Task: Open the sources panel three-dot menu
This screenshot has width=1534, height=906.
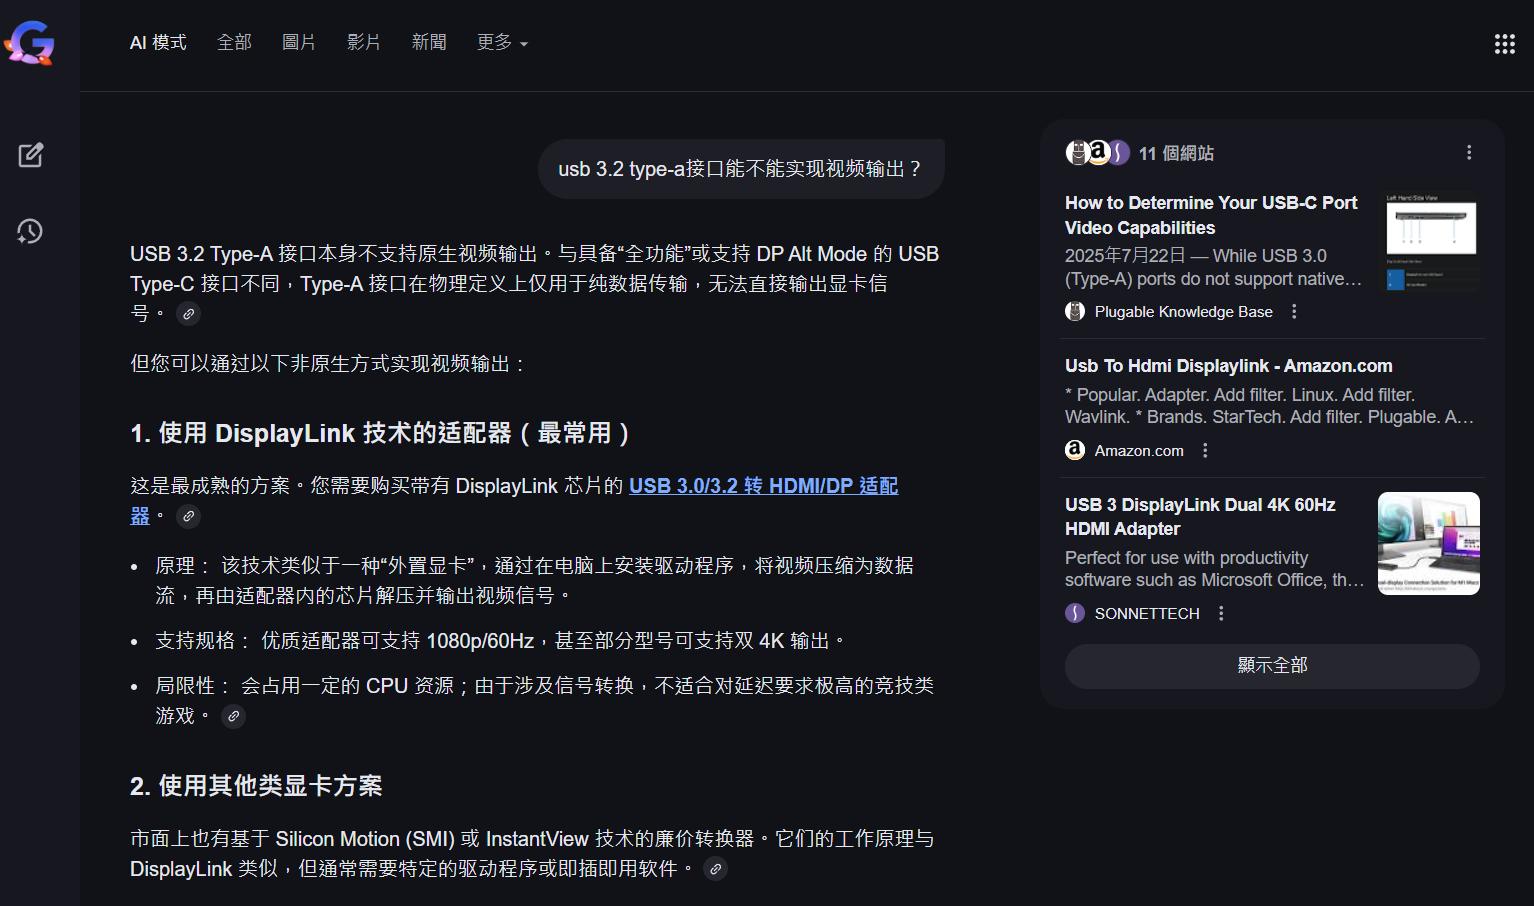Action: tap(1469, 153)
